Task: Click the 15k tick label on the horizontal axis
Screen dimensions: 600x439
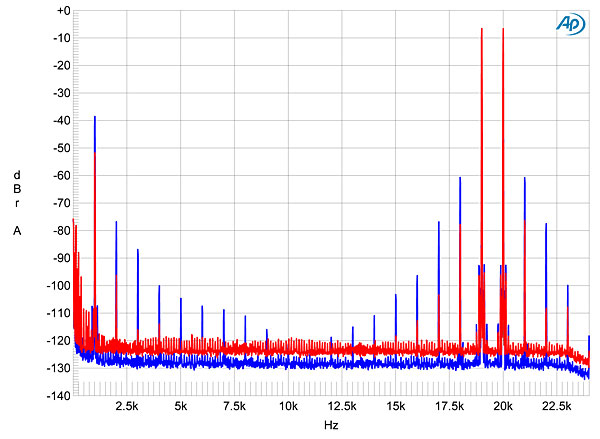Action: pyautogui.click(x=395, y=406)
